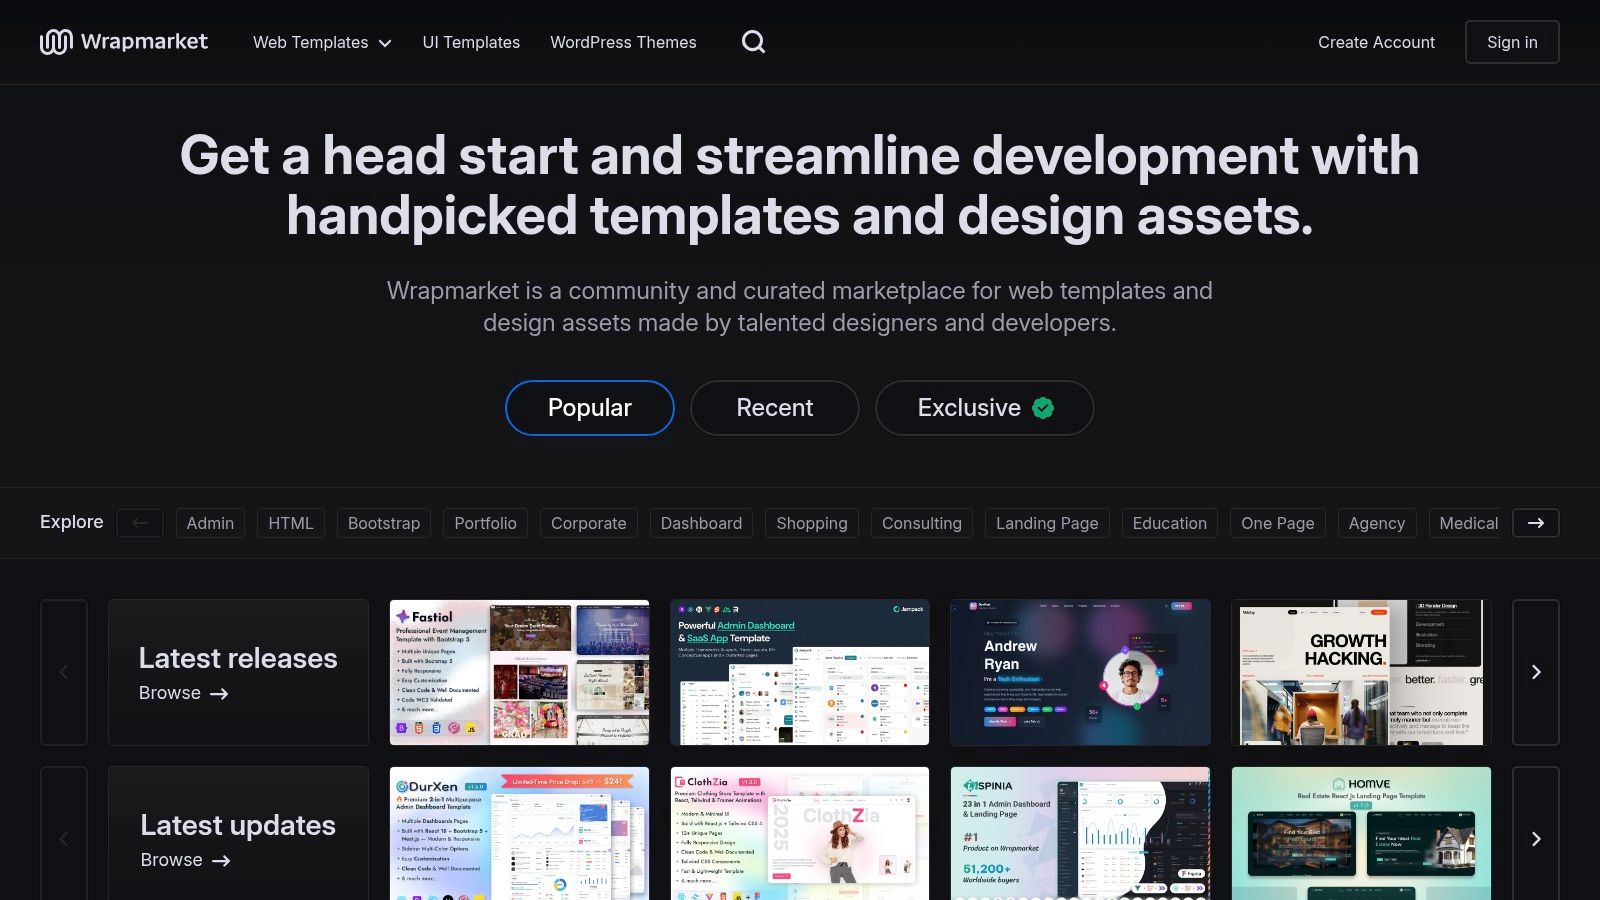Go to next Latest updates items

1536,839
